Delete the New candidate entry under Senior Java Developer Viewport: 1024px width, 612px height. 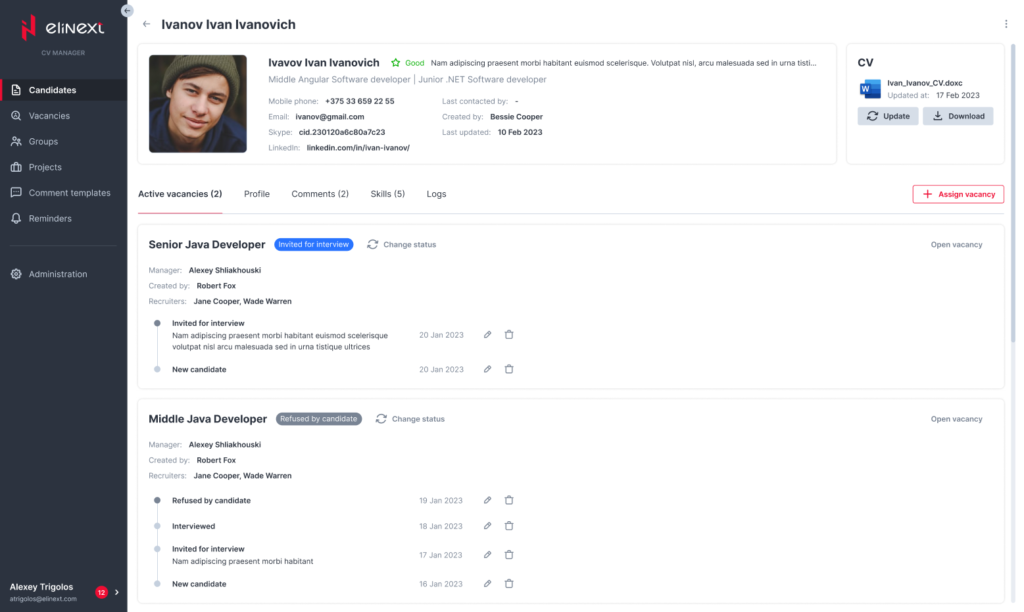pos(509,369)
